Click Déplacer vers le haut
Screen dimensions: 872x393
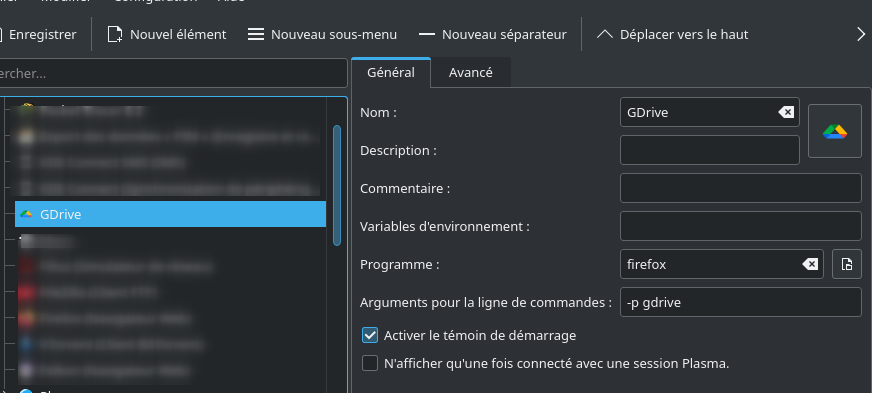coord(672,34)
